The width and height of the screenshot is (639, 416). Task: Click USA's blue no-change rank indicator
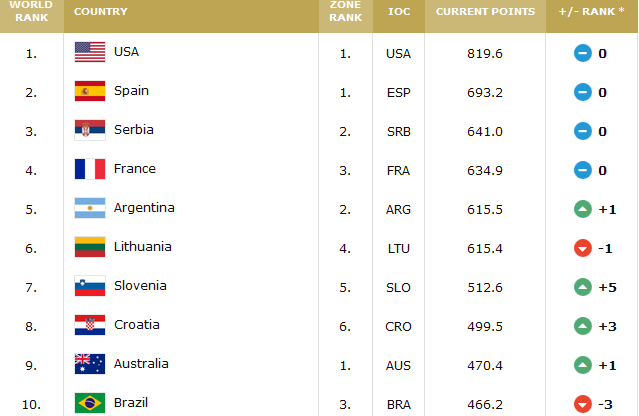tap(583, 52)
